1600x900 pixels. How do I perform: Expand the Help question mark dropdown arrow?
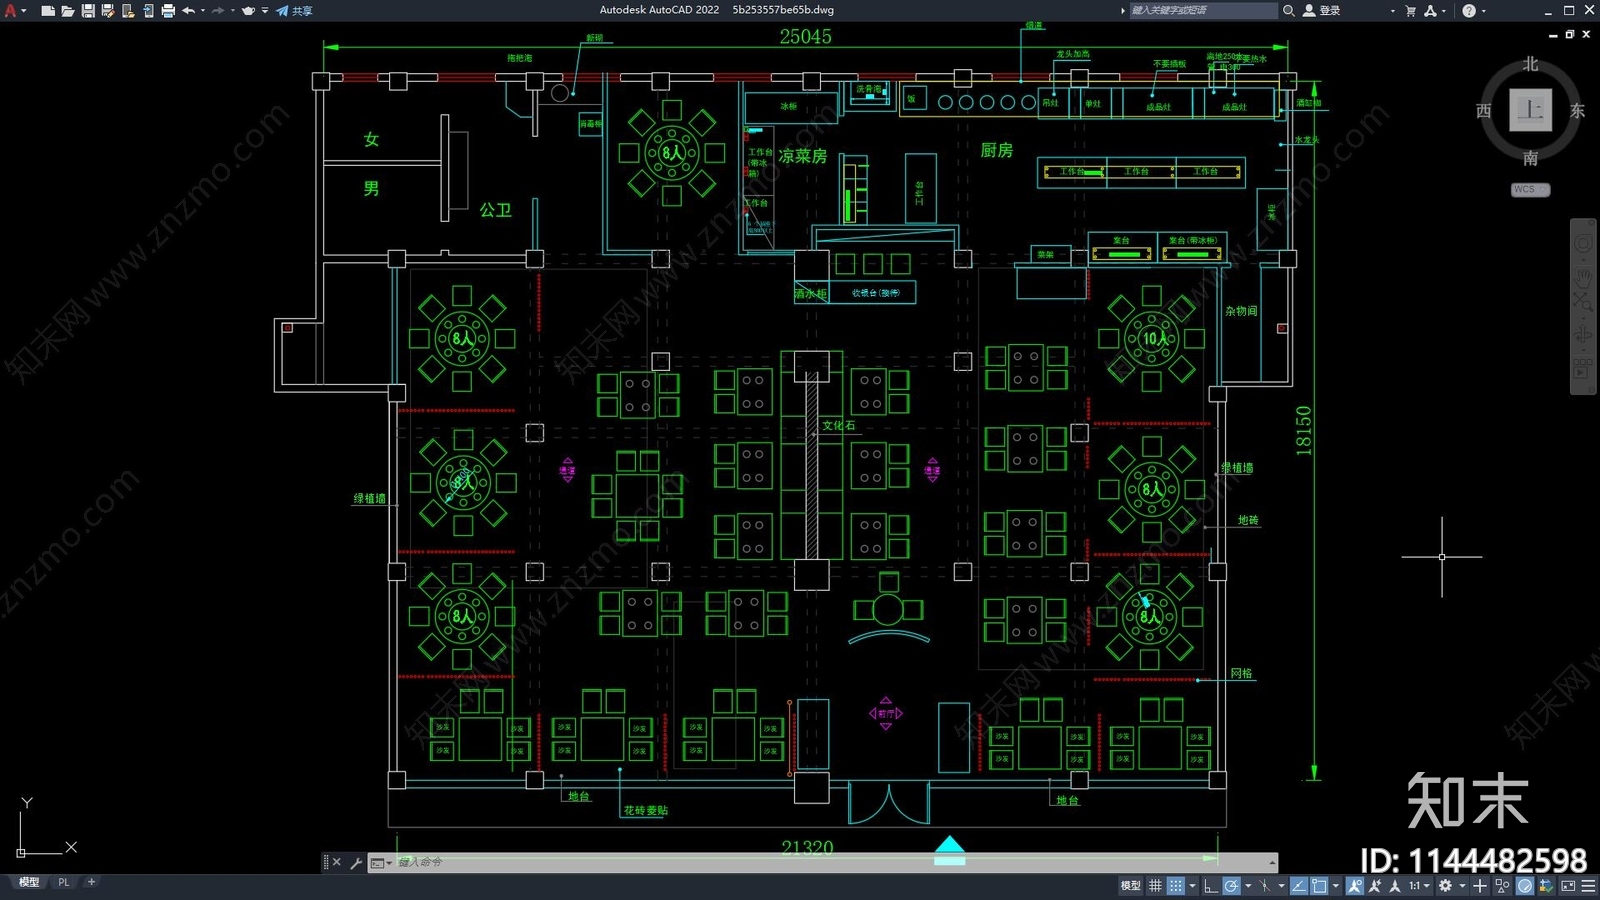(1483, 11)
